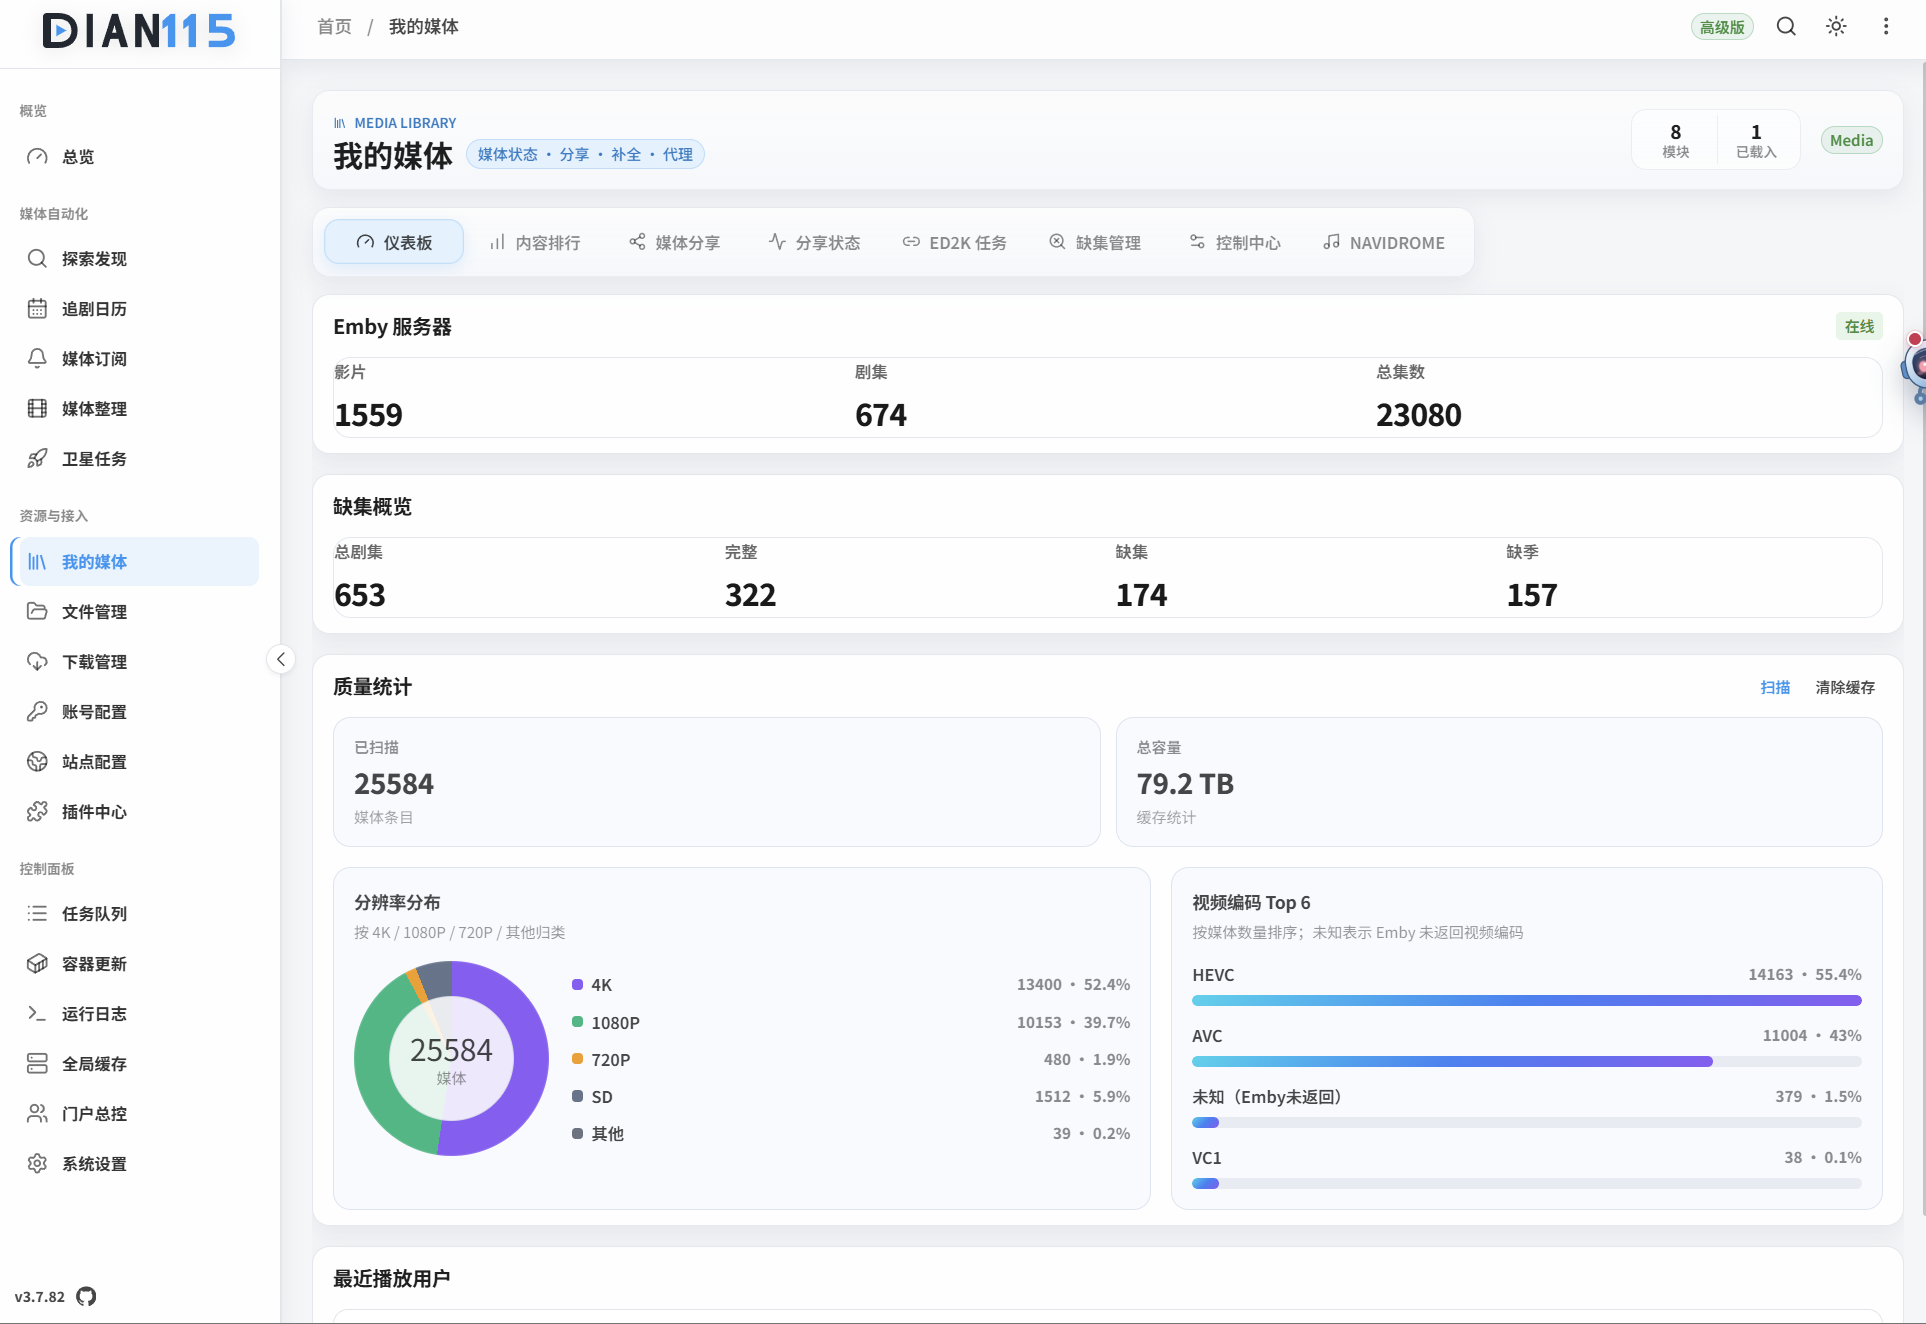
Task: Click the 总集数 value 23080
Action: tap(1418, 415)
